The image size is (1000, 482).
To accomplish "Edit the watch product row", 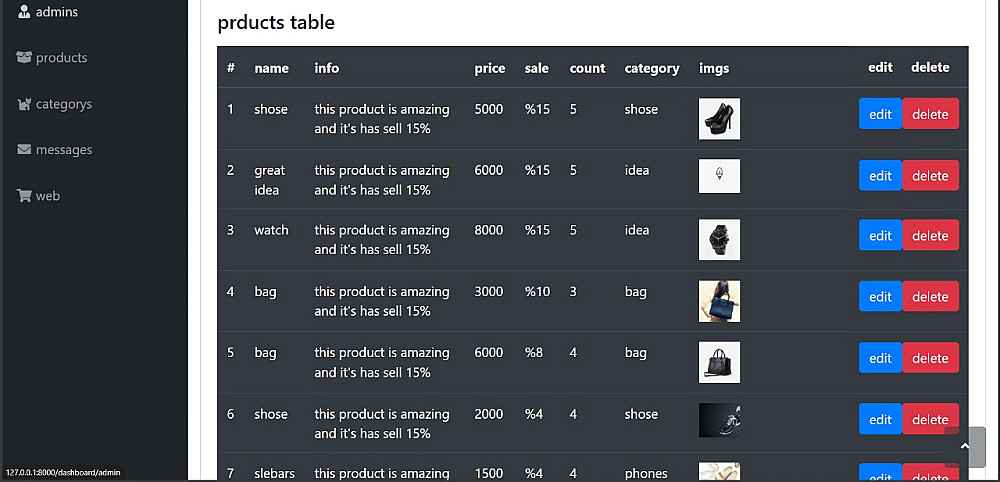I will [x=880, y=236].
